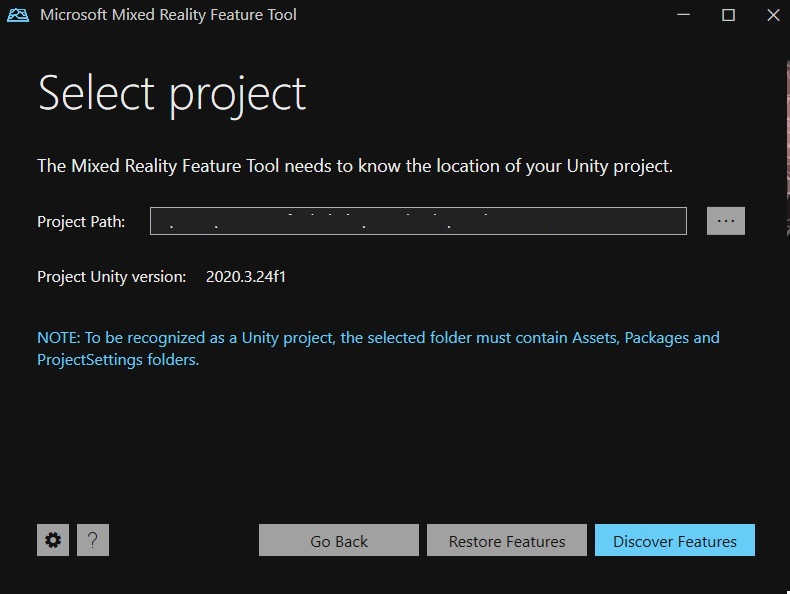Click Restore Features button
This screenshot has width=790, height=594.
coord(507,540)
